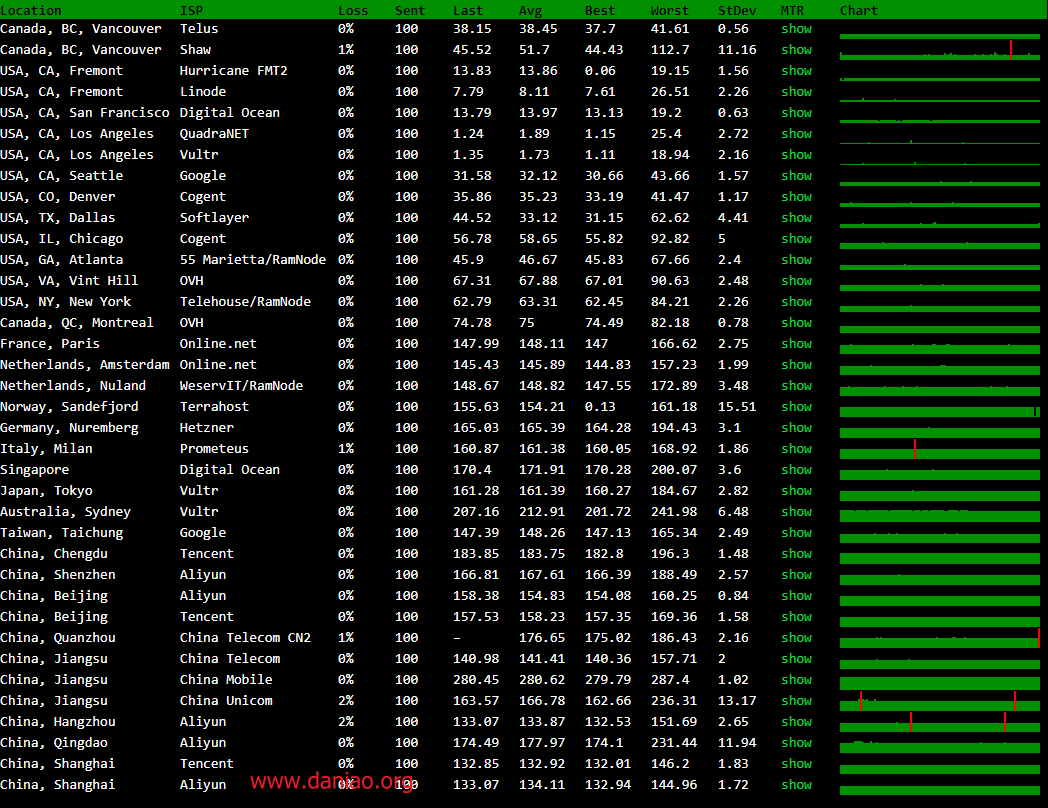The image size is (1048, 808).
Task: Select the 112.7 worst value
Action: pos(670,49)
